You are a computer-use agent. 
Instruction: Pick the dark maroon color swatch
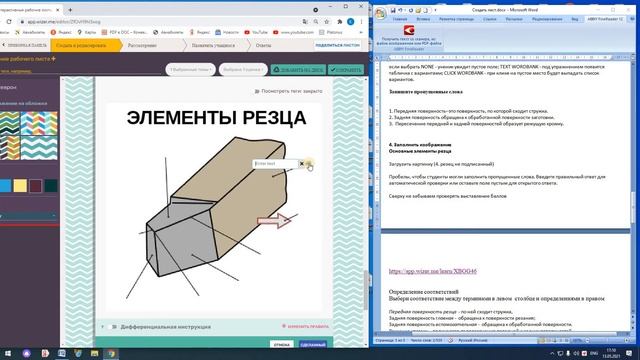coord(36,186)
